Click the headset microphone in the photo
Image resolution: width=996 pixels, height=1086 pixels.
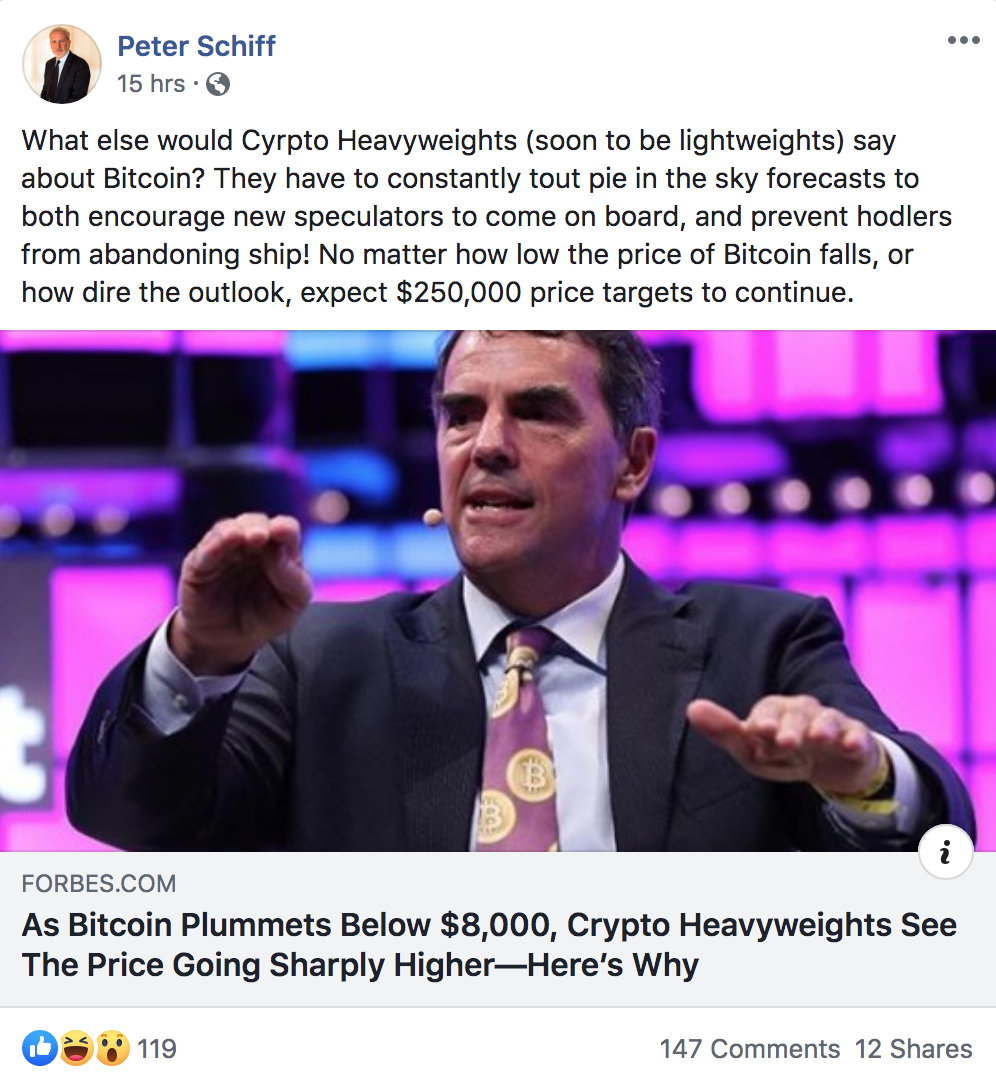432,517
